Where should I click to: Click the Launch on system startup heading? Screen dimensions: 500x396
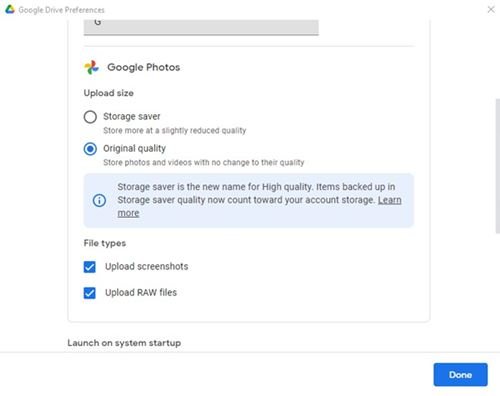click(124, 343)
